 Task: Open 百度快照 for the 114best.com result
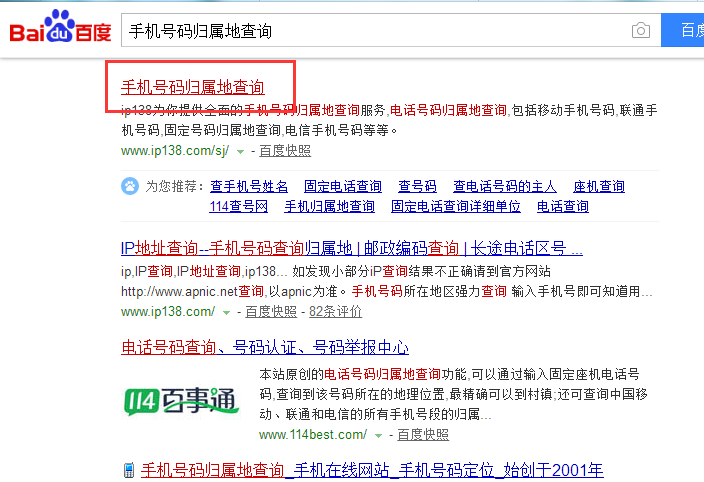click(x=423, y=434)
